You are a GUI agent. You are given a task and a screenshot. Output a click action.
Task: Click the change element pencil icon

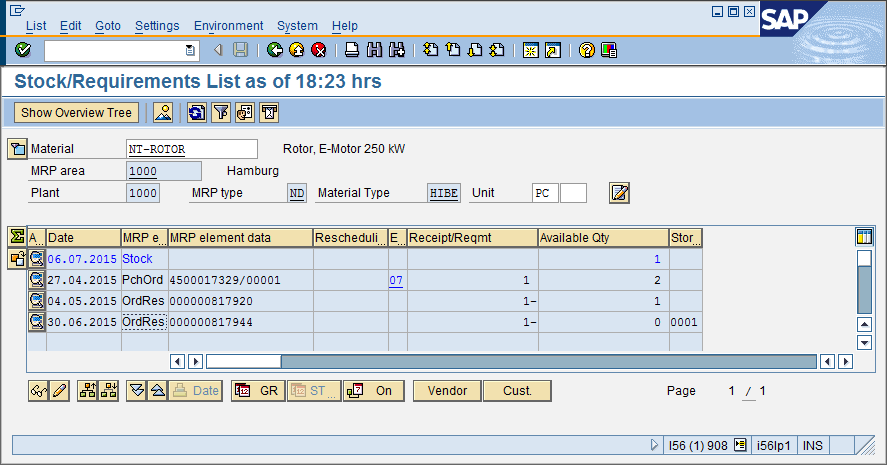point(59,391)
